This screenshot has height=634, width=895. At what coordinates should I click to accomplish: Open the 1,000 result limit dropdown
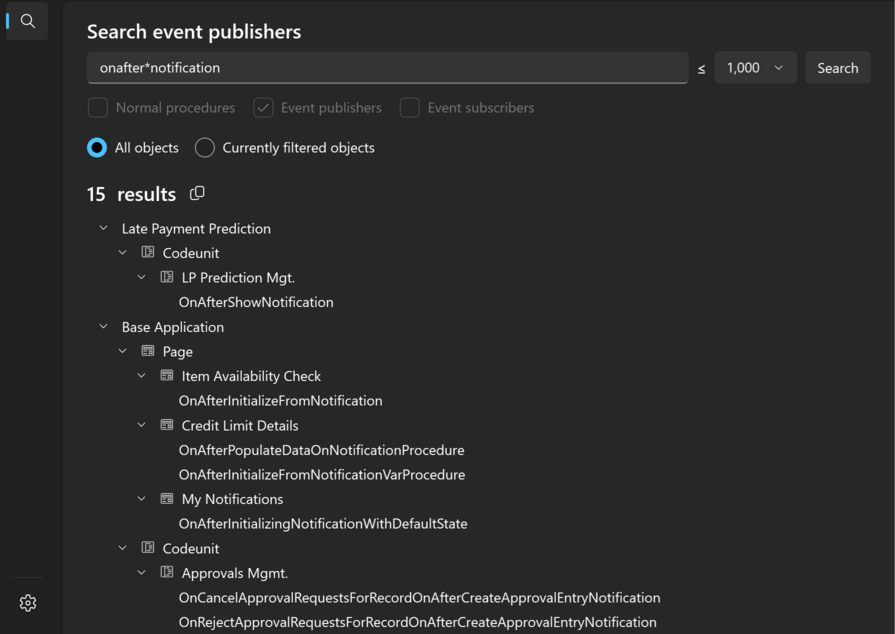755,67
